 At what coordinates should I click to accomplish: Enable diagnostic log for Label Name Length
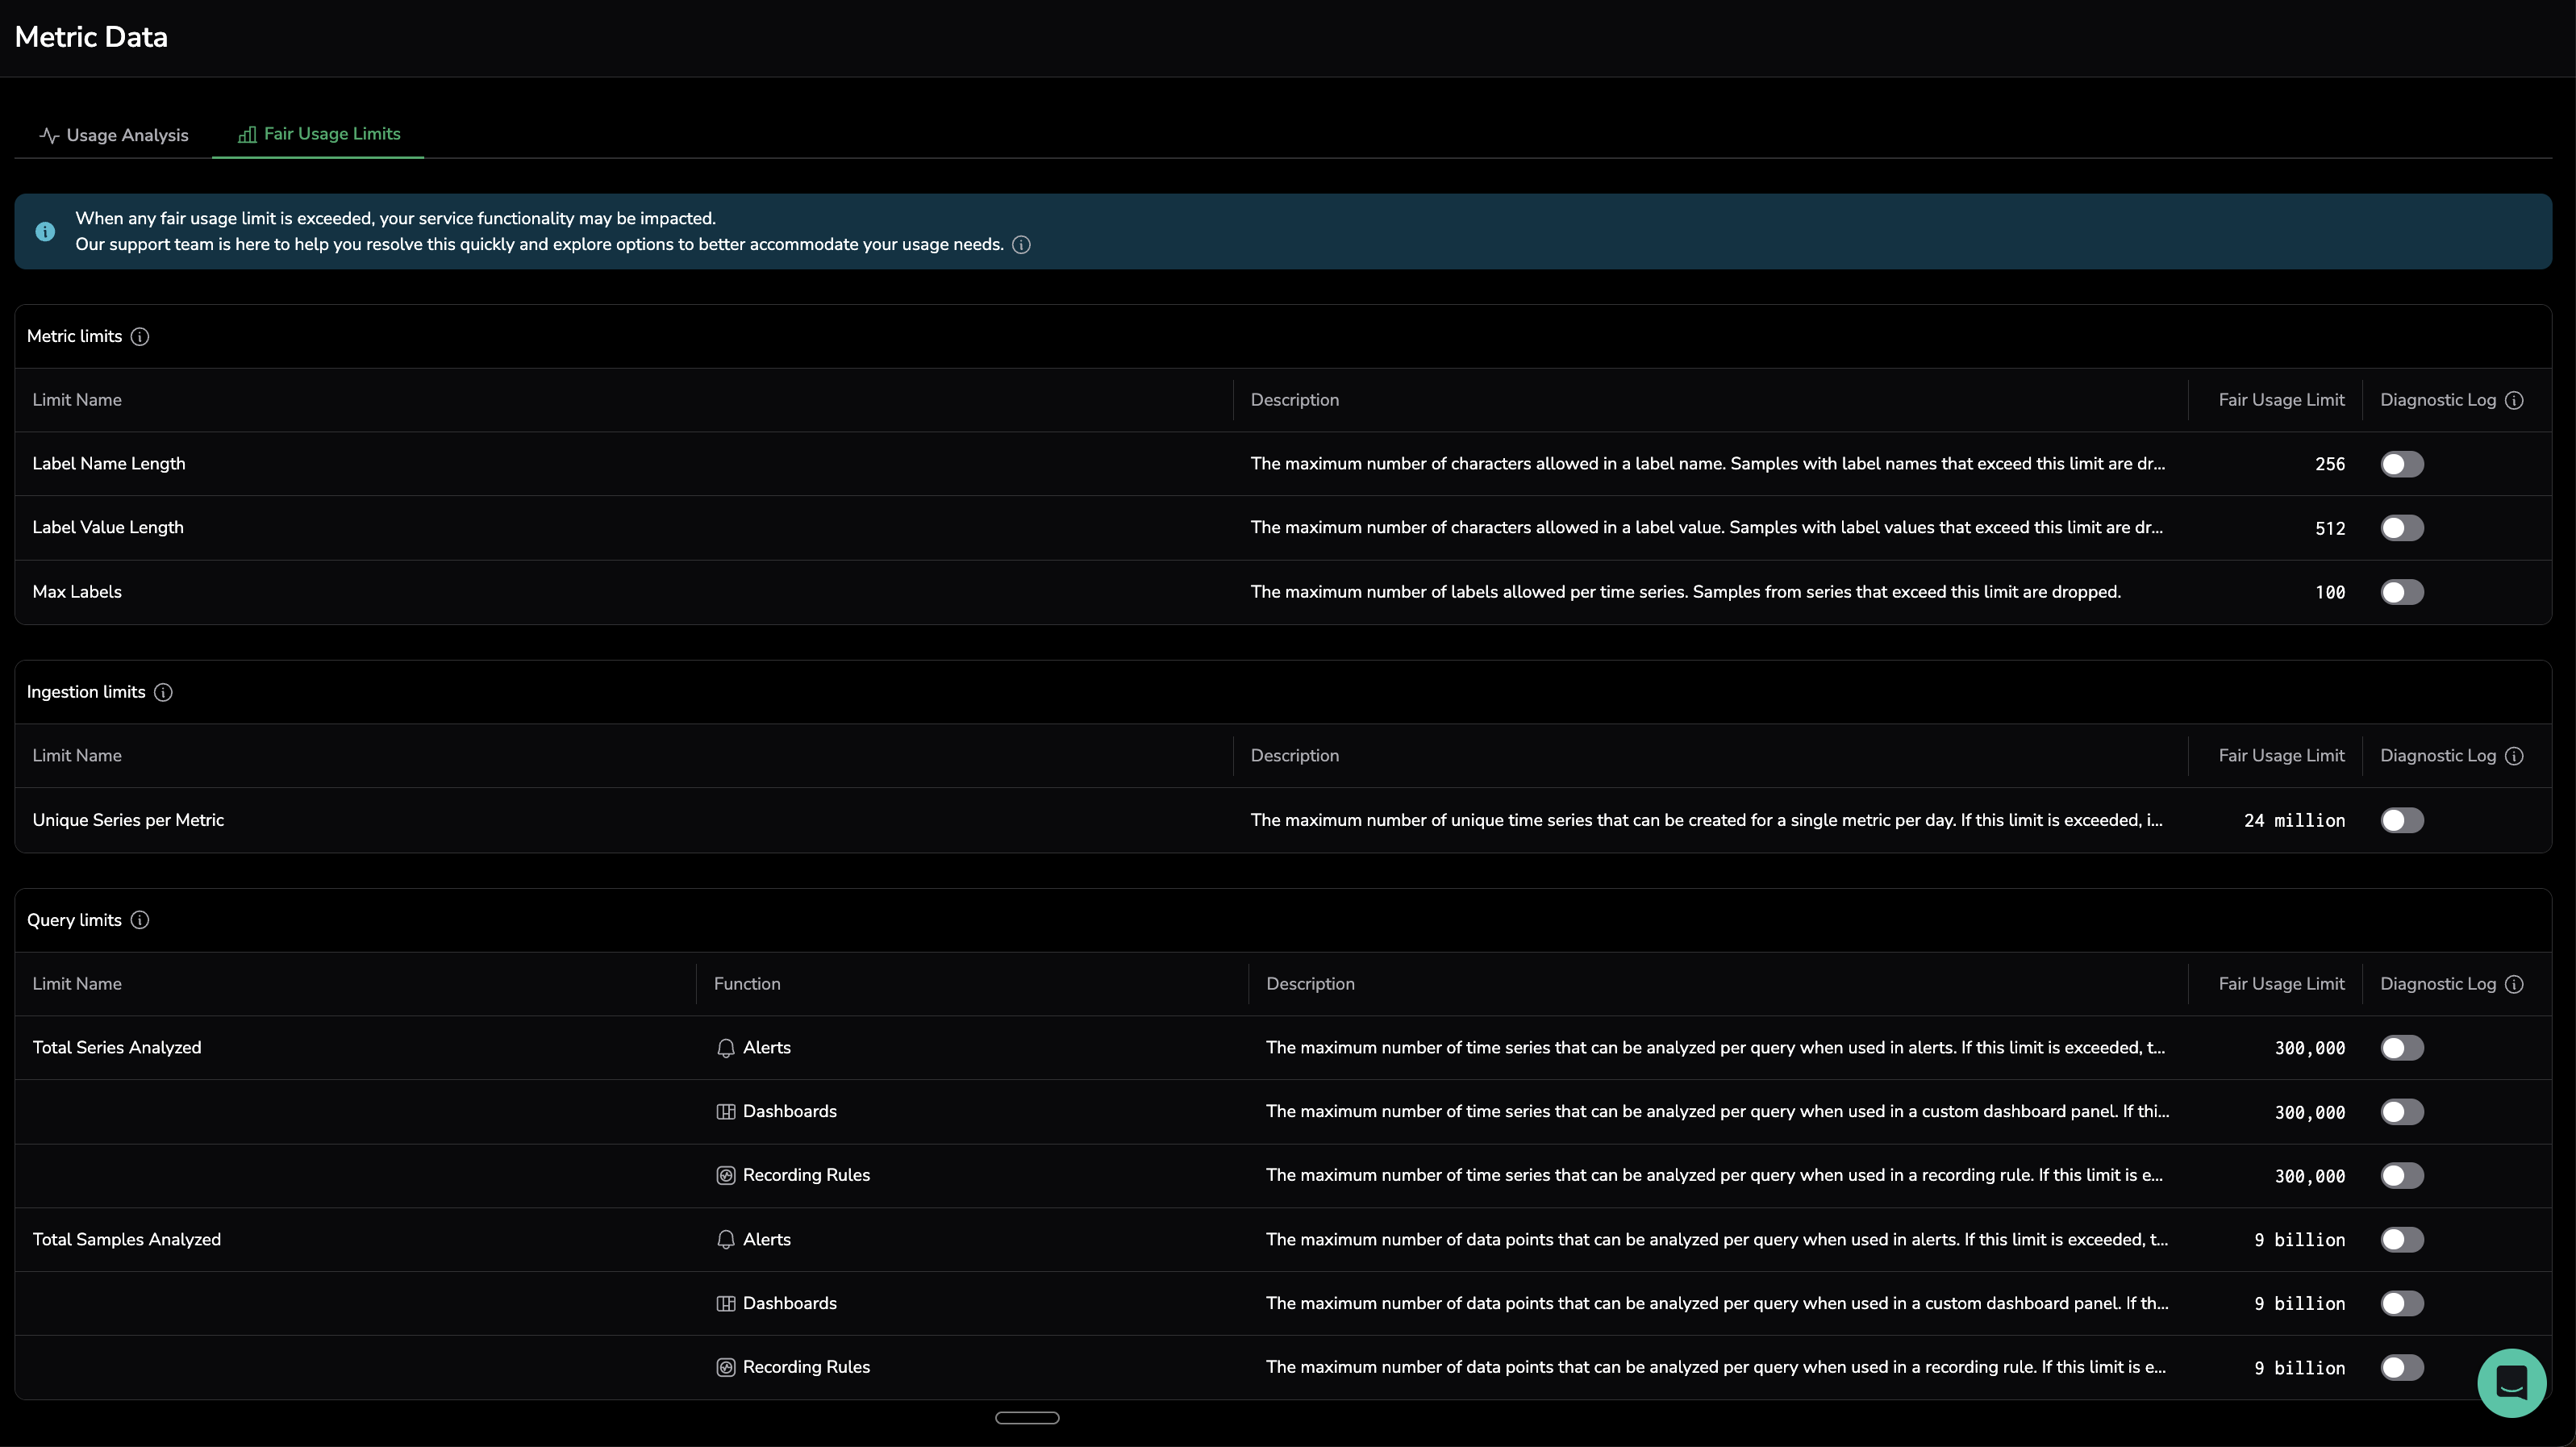coord(2401,464)
